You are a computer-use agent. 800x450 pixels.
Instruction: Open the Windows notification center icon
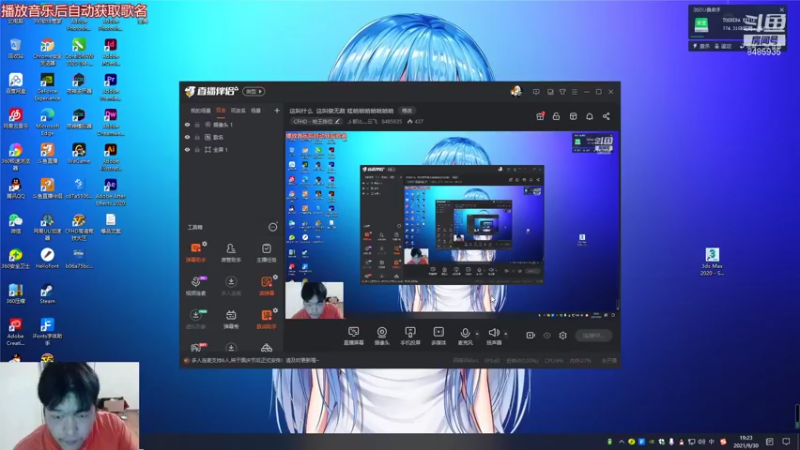click(786, 441)
